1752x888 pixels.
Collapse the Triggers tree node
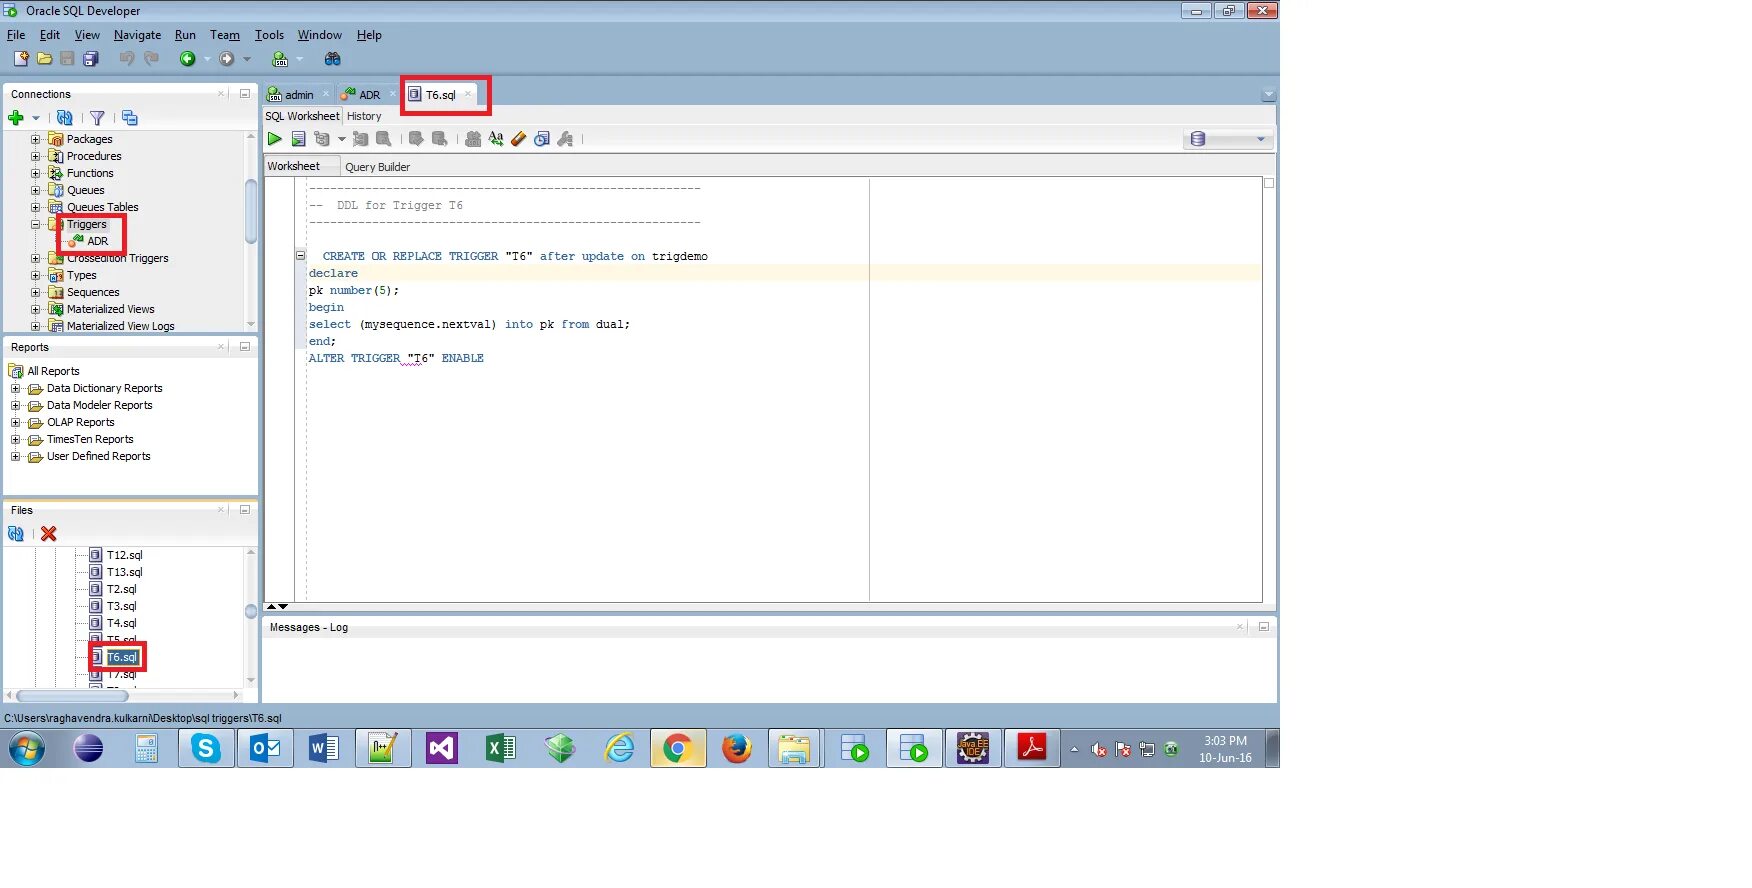36,224
